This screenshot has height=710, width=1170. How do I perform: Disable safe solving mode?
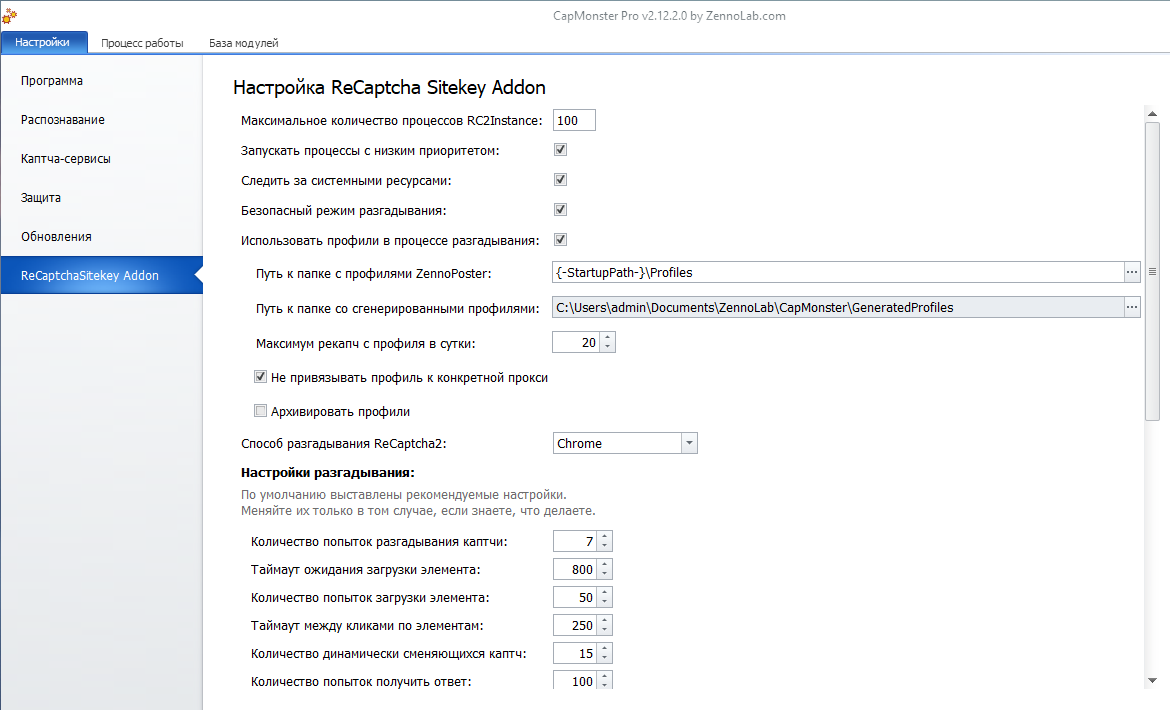560,209
